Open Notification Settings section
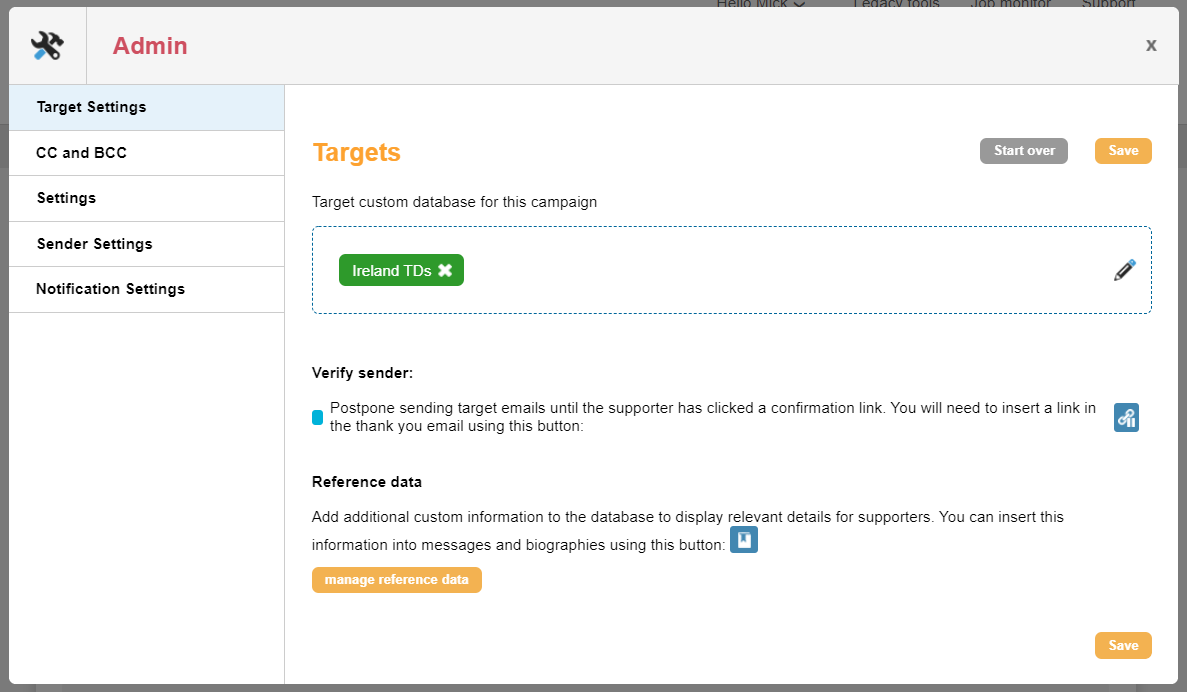 tap(111, 289)
